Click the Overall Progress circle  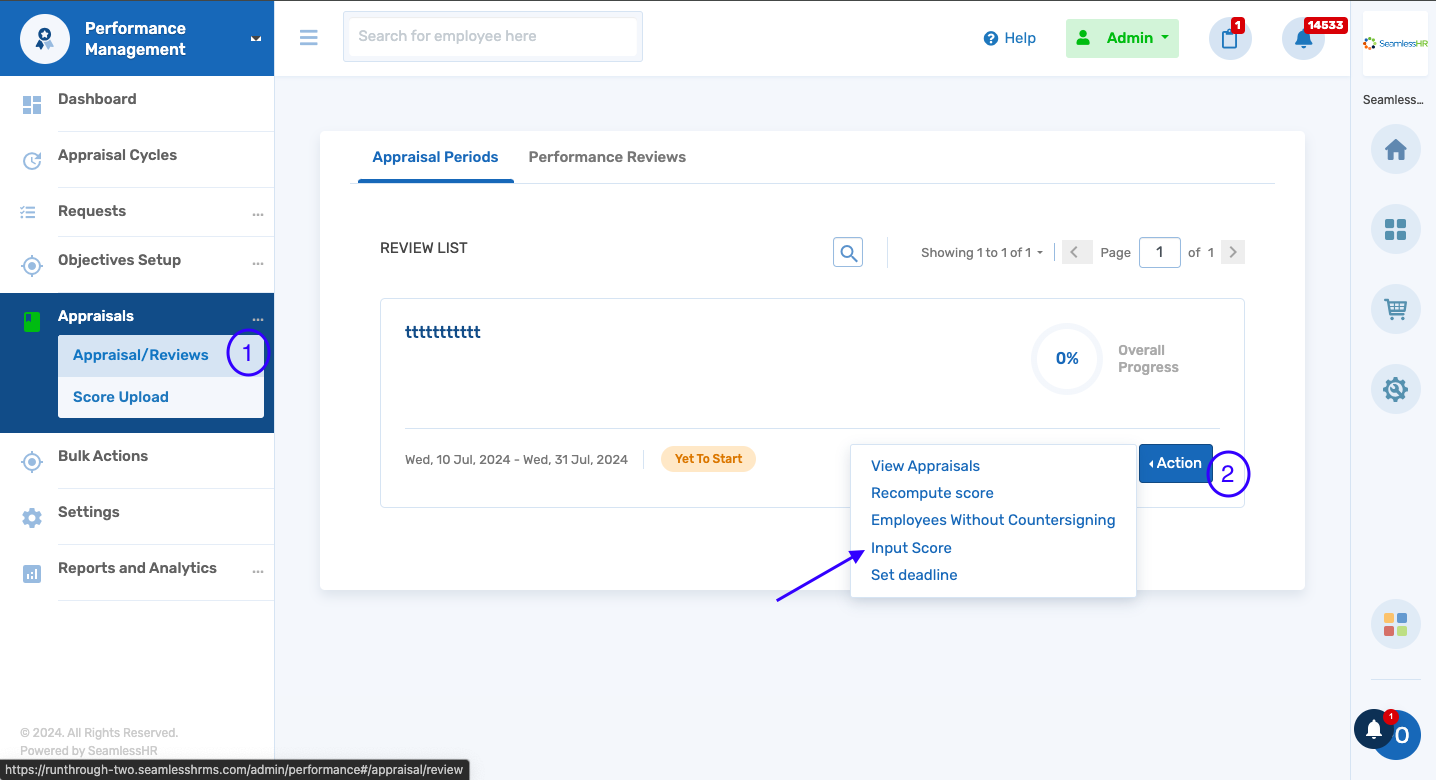(x=1066, y=359)
